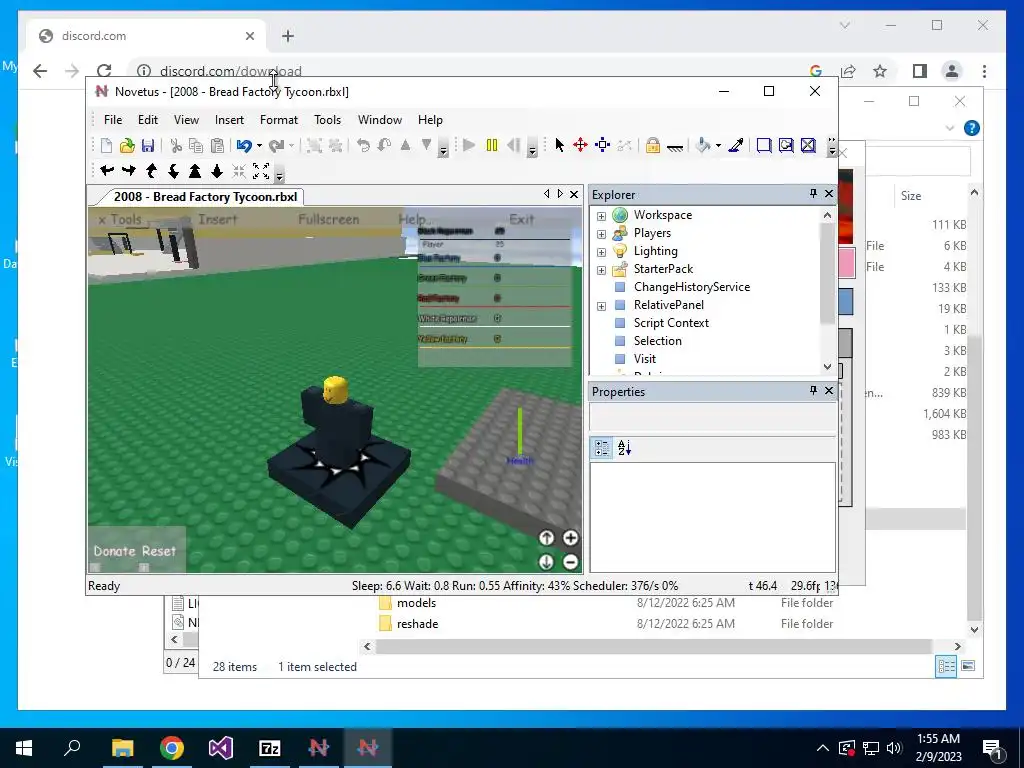
Task: Expand the RelativePanel tree node
Action: point(601,306)
